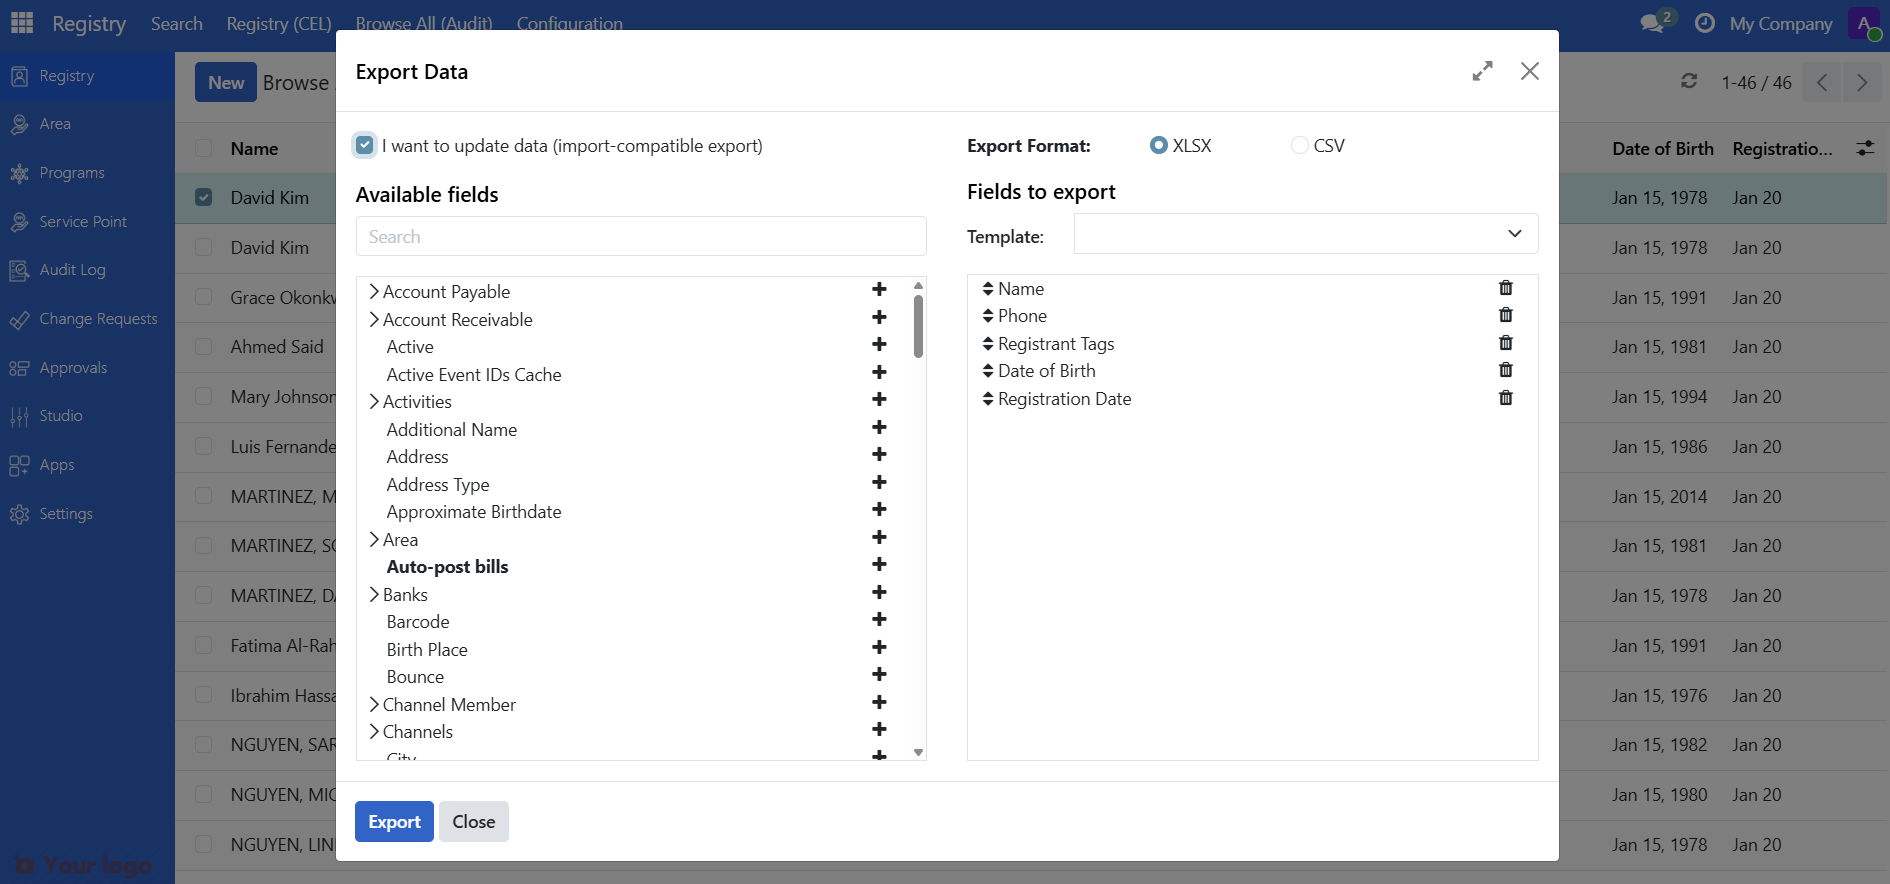Open the apps grid menu icon

(22, 22)
